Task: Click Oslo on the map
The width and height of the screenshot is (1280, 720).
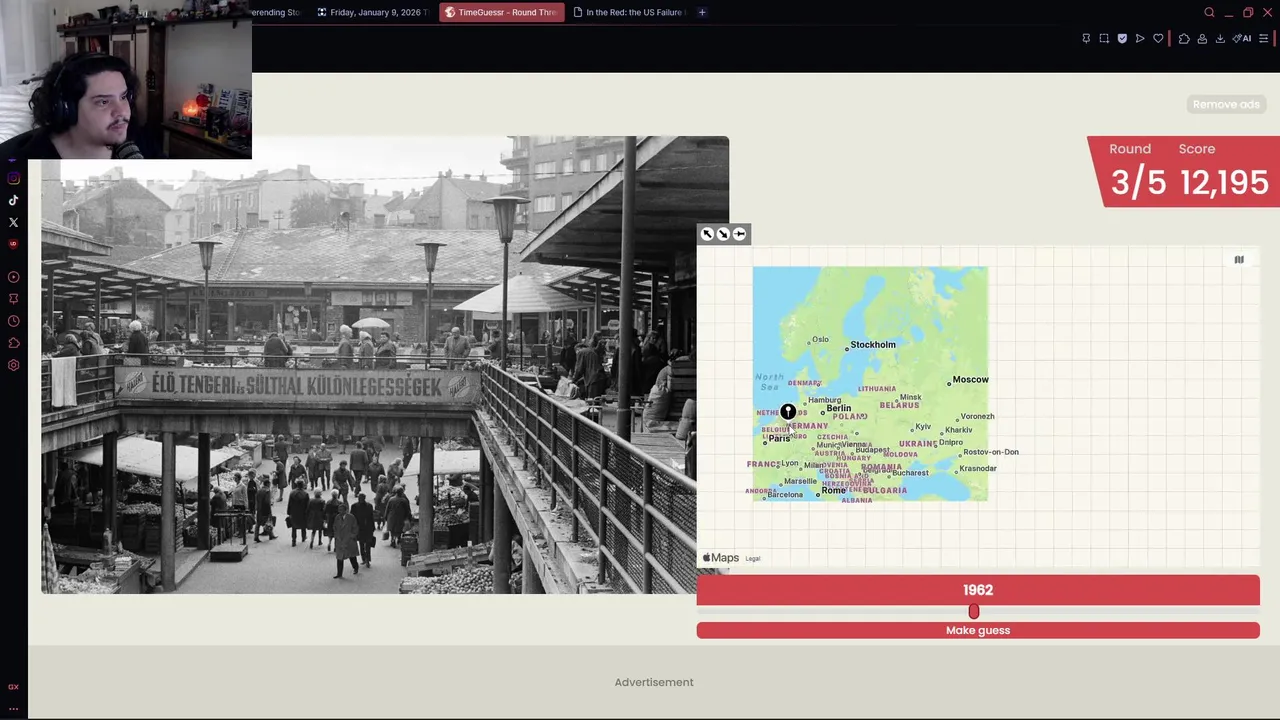Action: (820, 339)
